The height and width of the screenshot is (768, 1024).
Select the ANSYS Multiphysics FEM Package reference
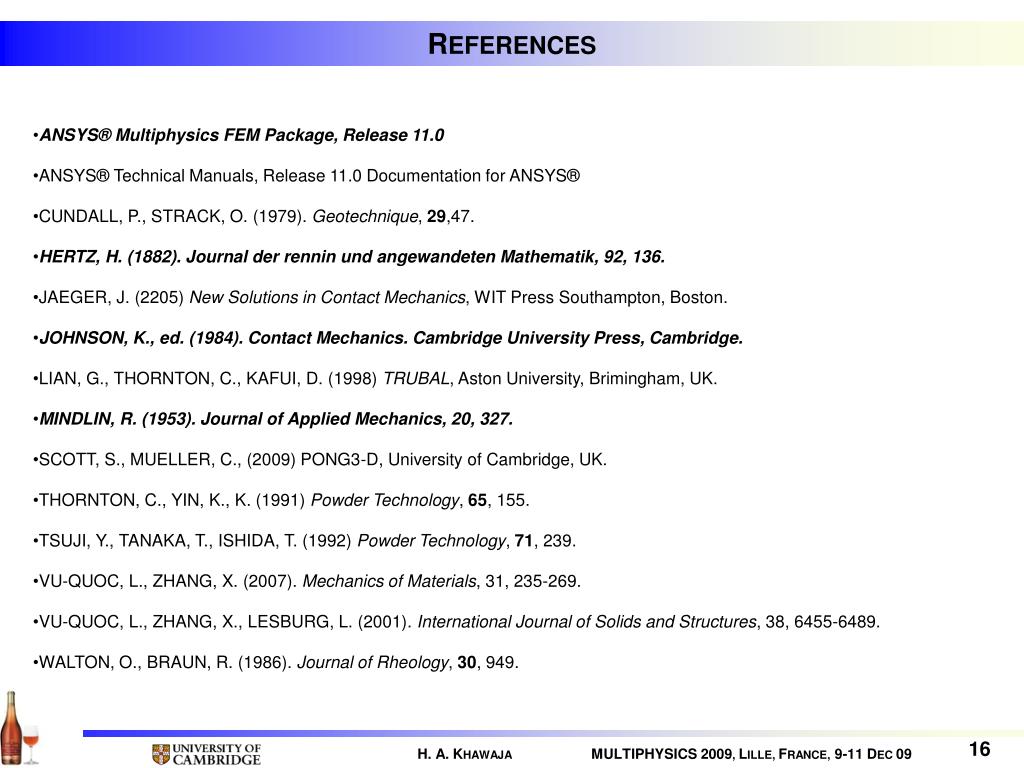tap(238, 135)
